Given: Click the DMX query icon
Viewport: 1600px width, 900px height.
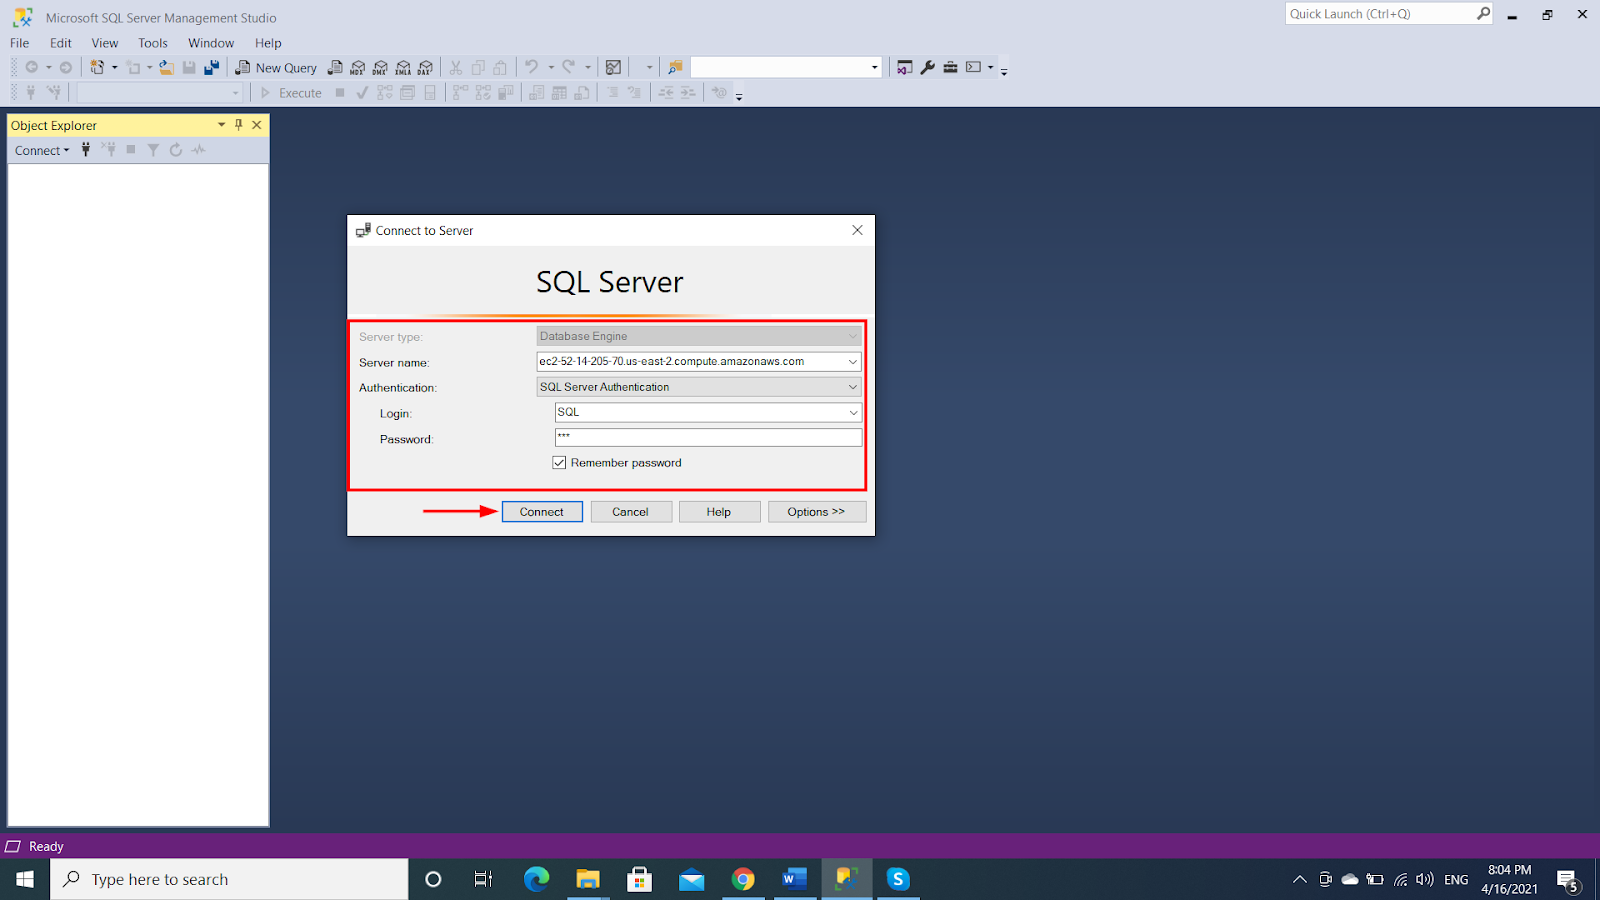Looking at the screenshot, I should point(380,68).
